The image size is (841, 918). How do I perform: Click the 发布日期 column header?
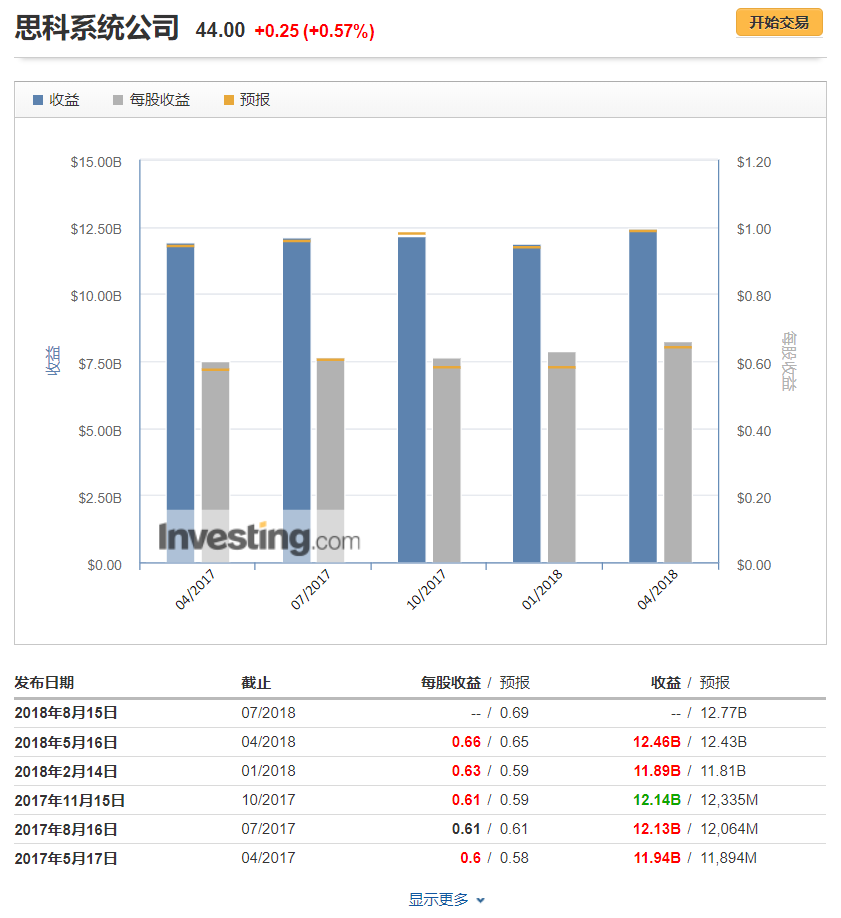coord(45,683)
